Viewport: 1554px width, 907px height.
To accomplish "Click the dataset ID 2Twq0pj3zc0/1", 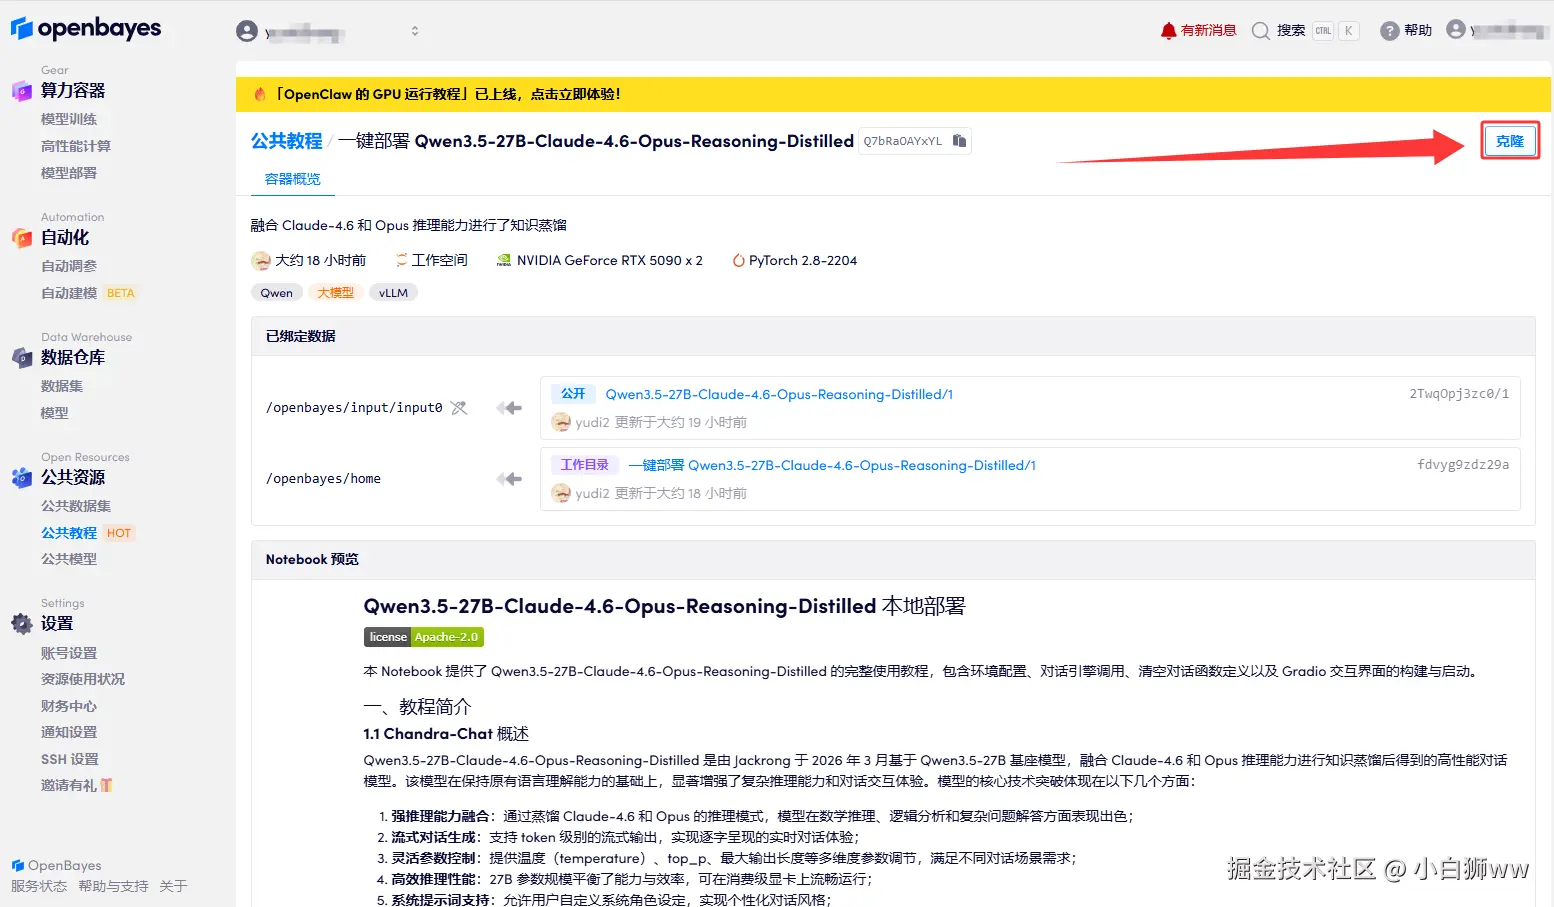I will 1459,394.
